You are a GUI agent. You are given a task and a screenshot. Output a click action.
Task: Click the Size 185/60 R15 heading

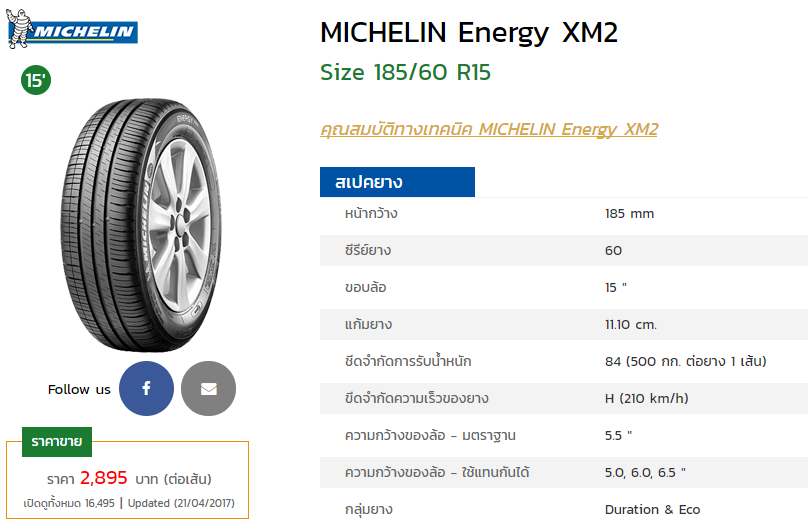pyautogui.click(x=405, y=72)
